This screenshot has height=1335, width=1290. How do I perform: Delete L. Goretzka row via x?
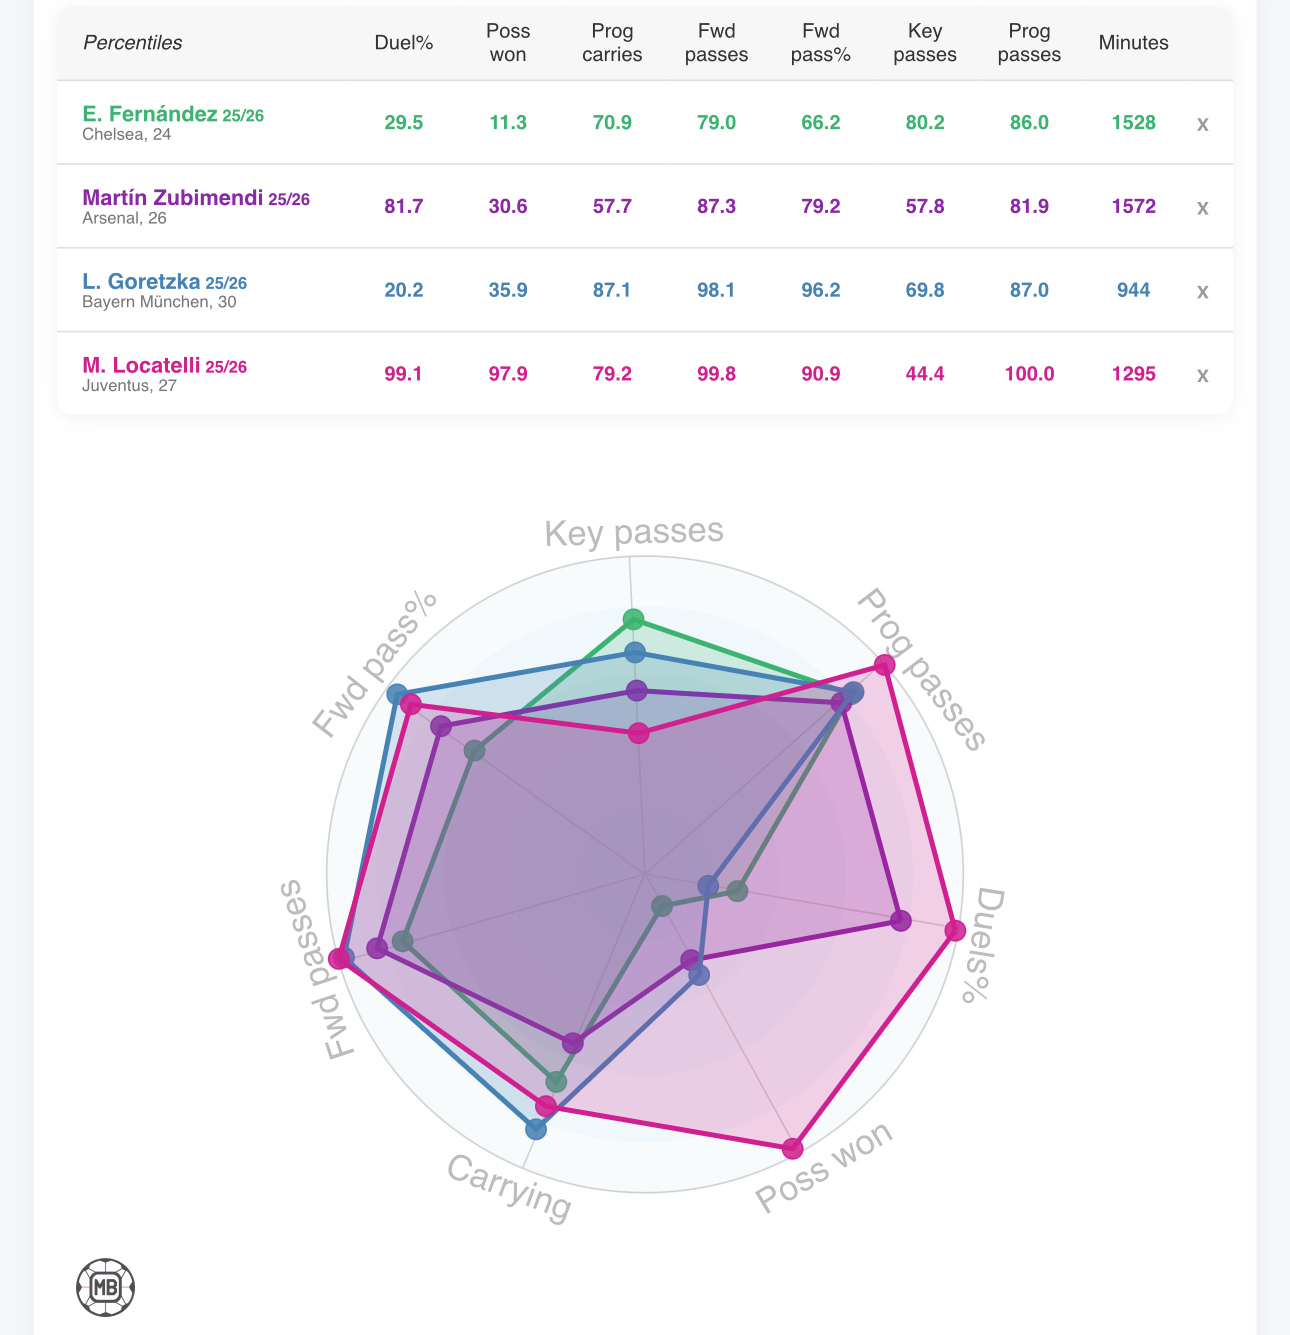[1202, 292]
